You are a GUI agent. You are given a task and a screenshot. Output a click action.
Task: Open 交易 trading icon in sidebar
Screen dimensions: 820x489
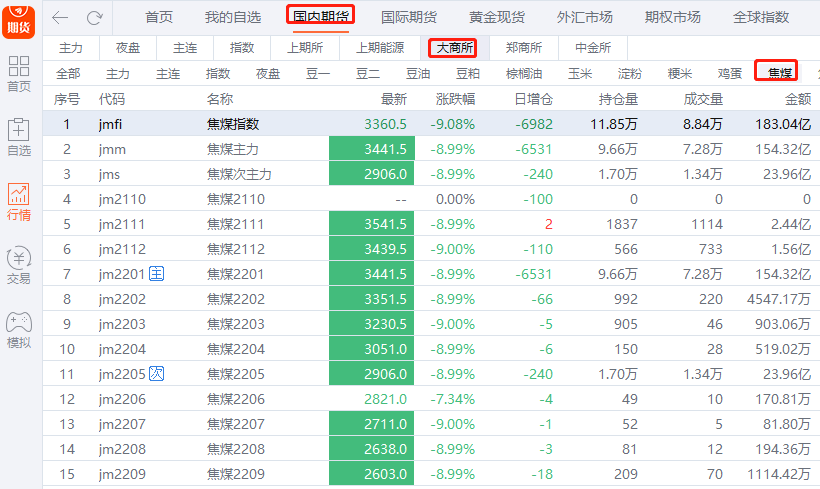(19, 265)
